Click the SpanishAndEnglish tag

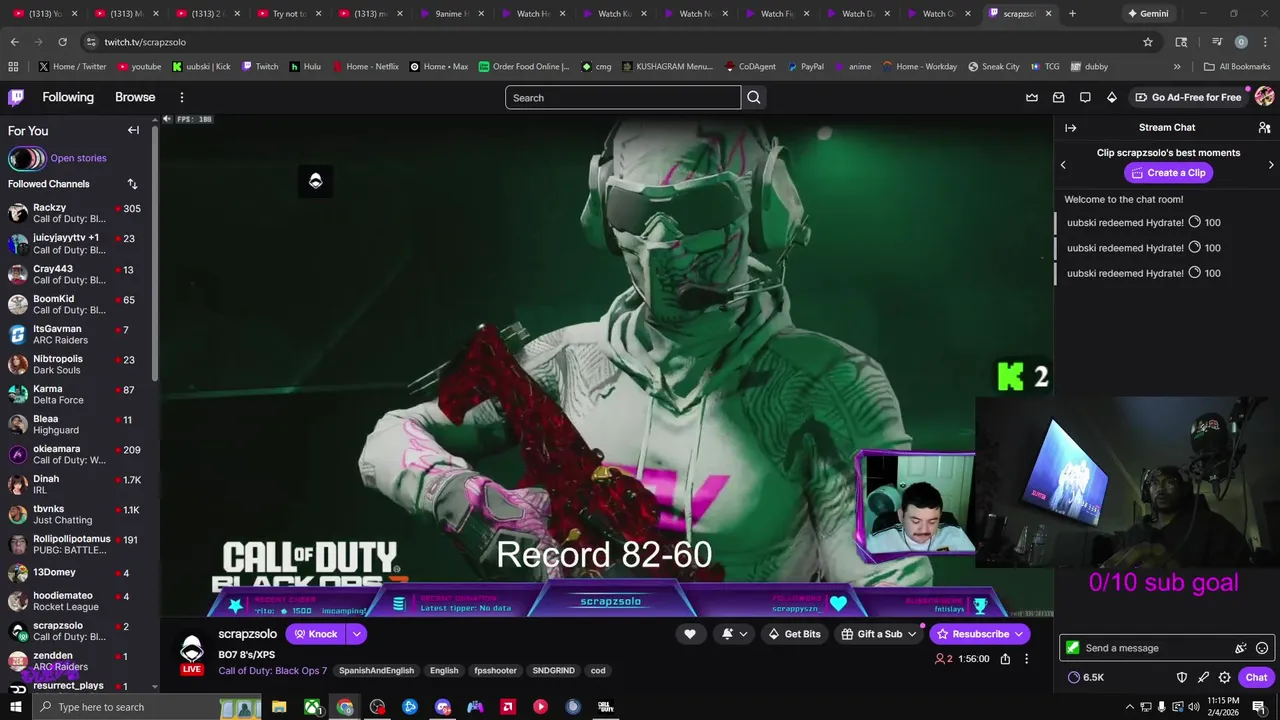[376, 671]
